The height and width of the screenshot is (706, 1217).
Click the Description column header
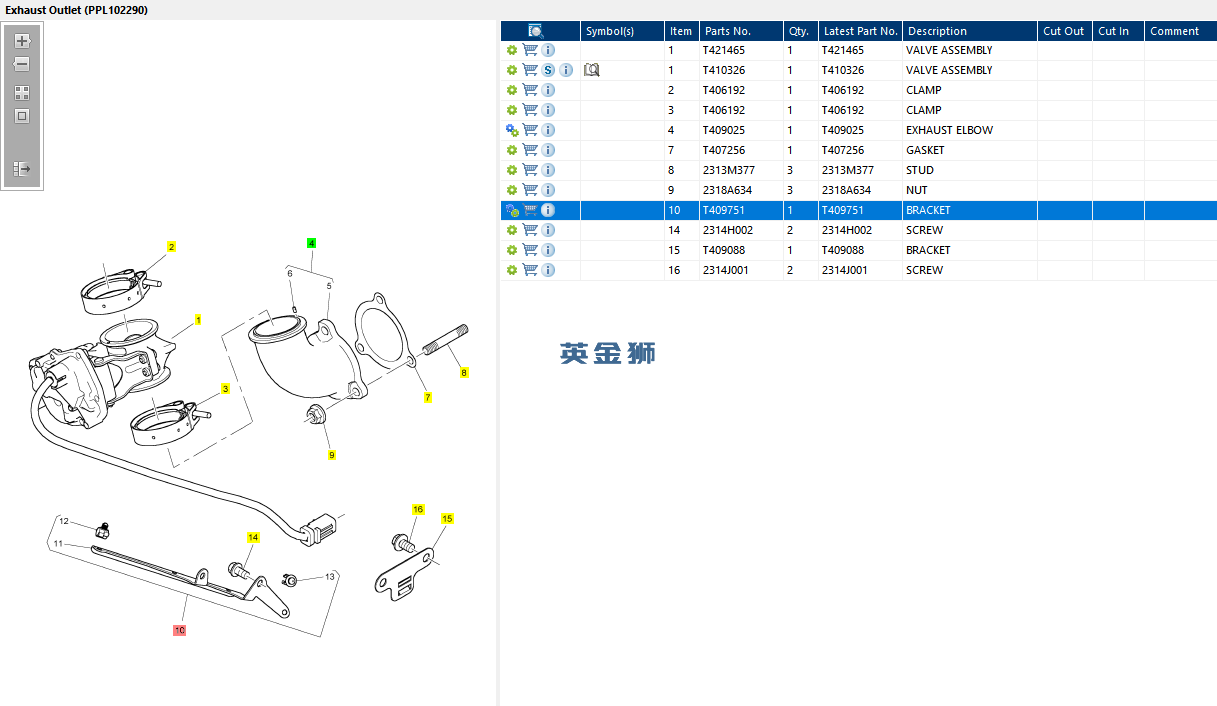937,31
